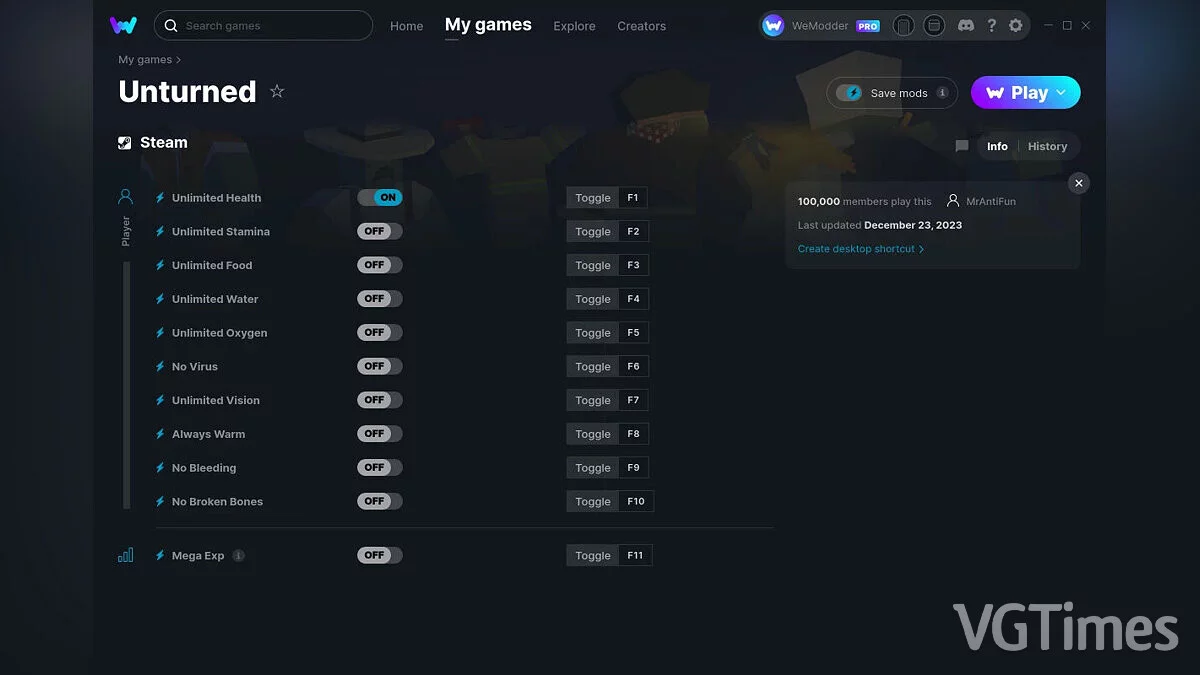This screenshot has height=675, width=1200.
Task: Change the F4 hotkey for Unlimited Water
Action: coord(633,299)
